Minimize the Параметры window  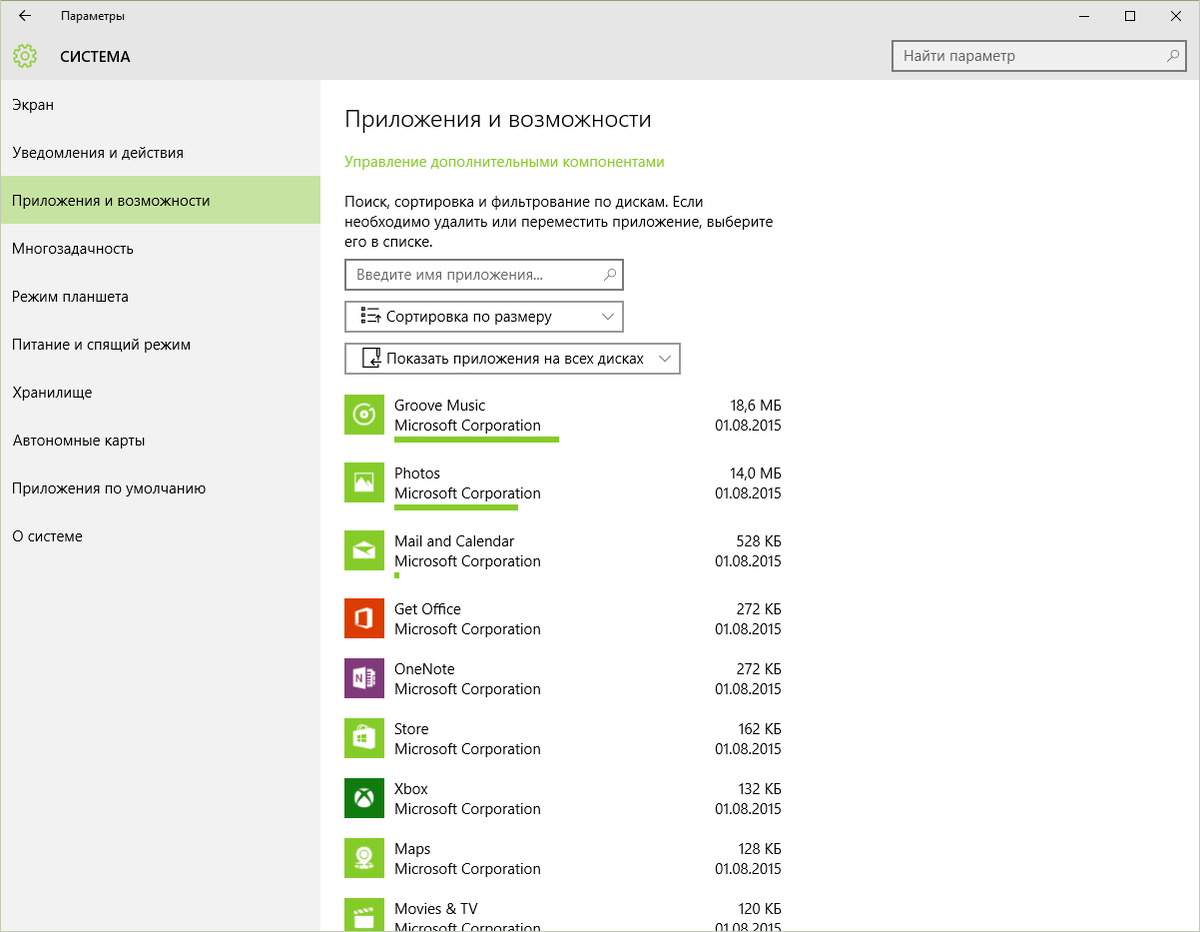[x=1084, y=16]
